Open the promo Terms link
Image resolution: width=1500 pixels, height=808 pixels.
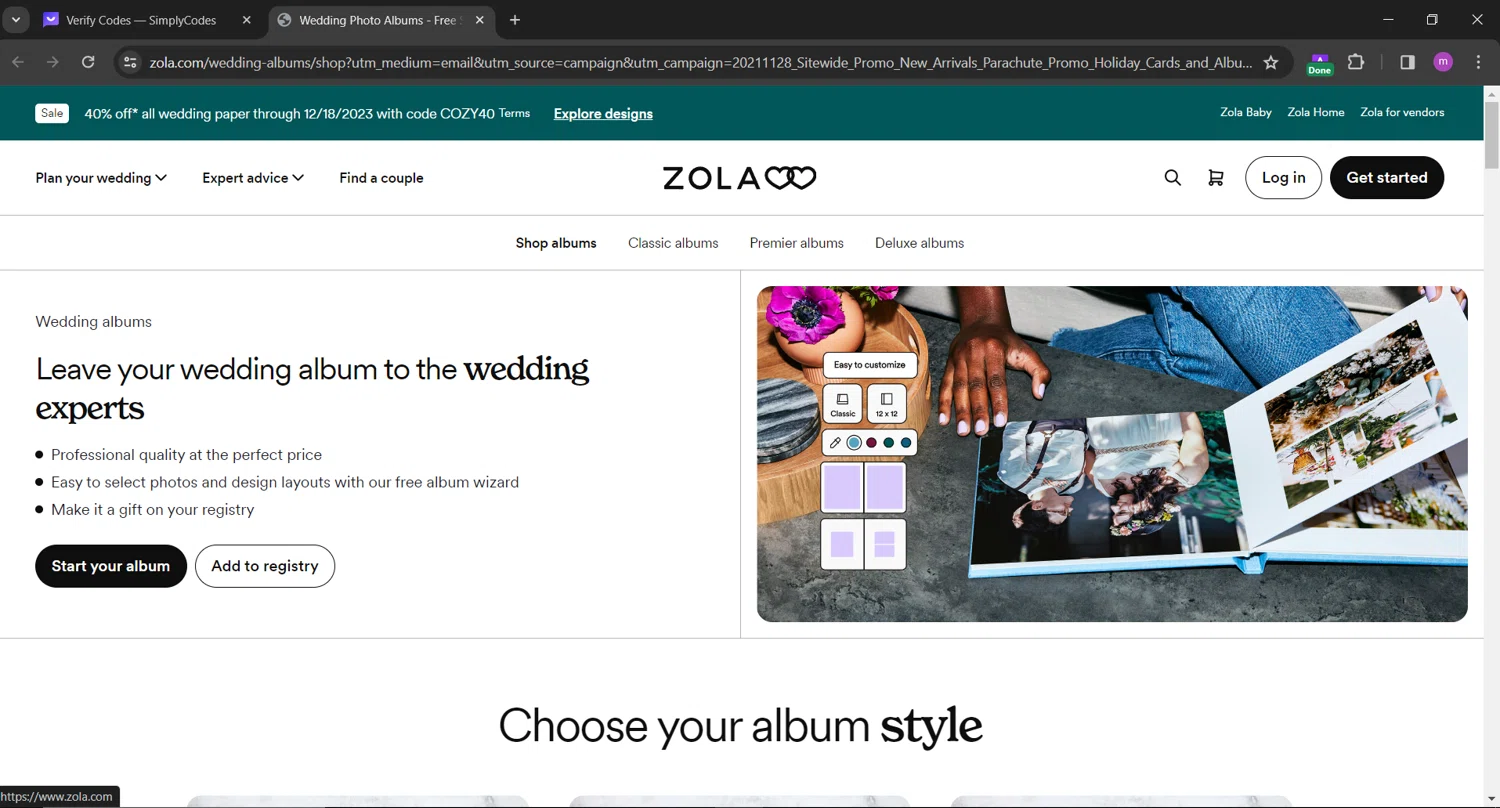[514, 113]
